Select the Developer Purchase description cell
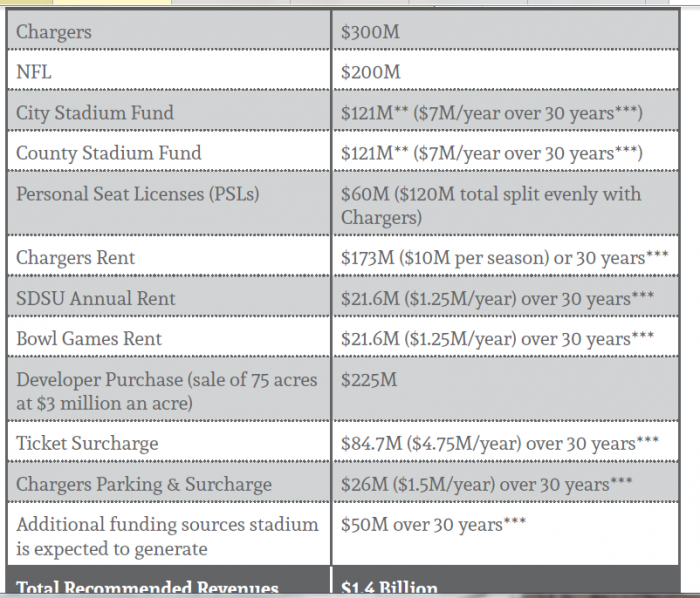The height and width of the screenshot is (598, 700). pyautogui.click(x=166, y=391)
